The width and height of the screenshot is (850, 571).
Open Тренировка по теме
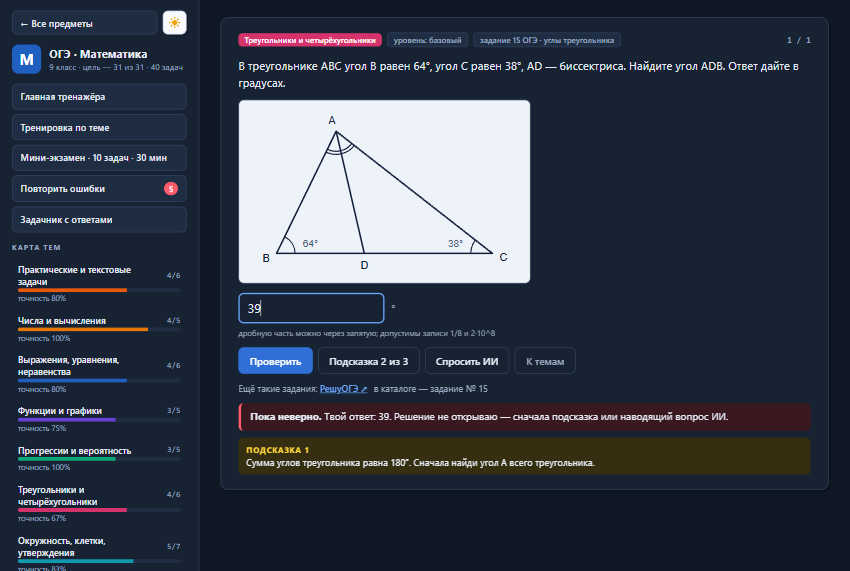[x=99, y=127]
